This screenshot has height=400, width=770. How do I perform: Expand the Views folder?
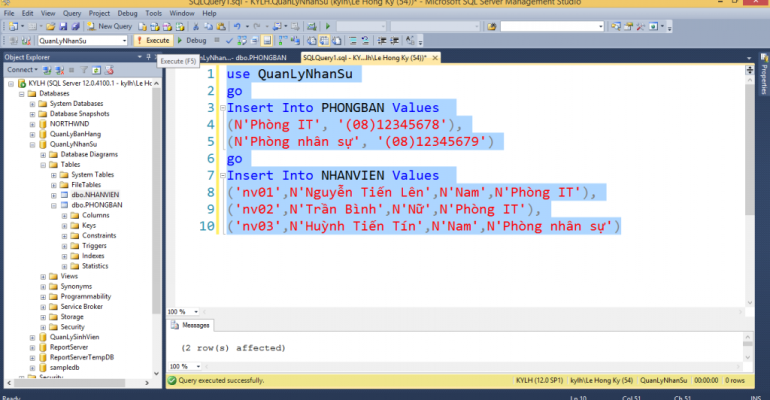(x=43, y=276)
